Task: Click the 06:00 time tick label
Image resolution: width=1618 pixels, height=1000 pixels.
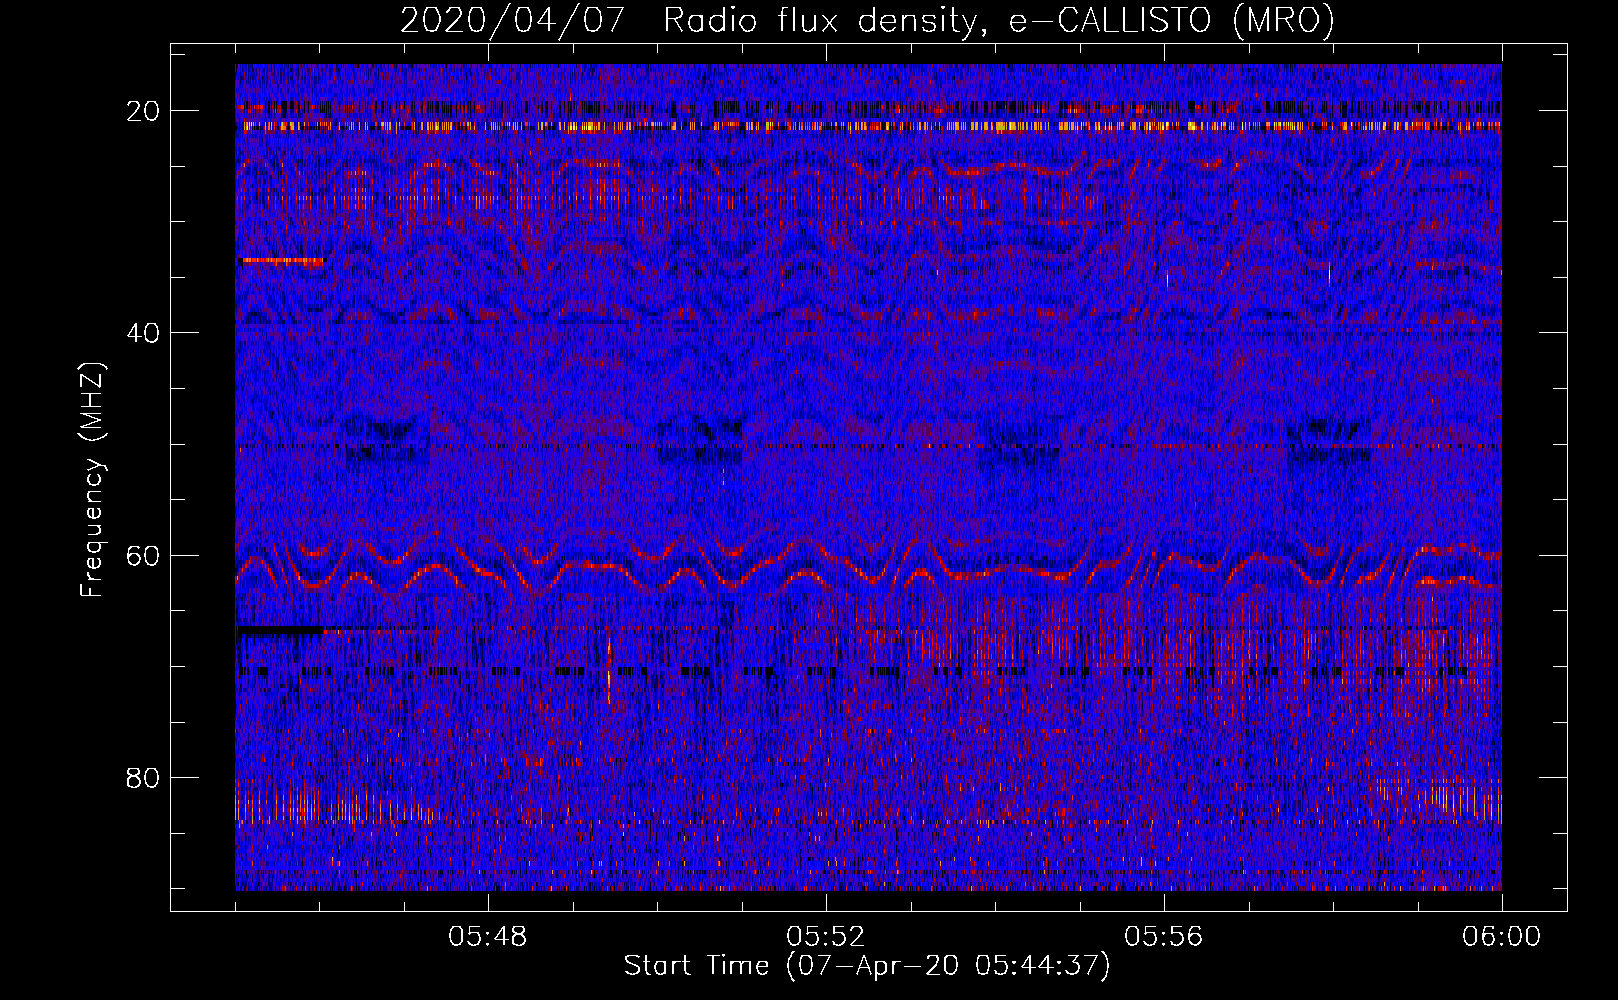Action: [x=1501, y=937]
